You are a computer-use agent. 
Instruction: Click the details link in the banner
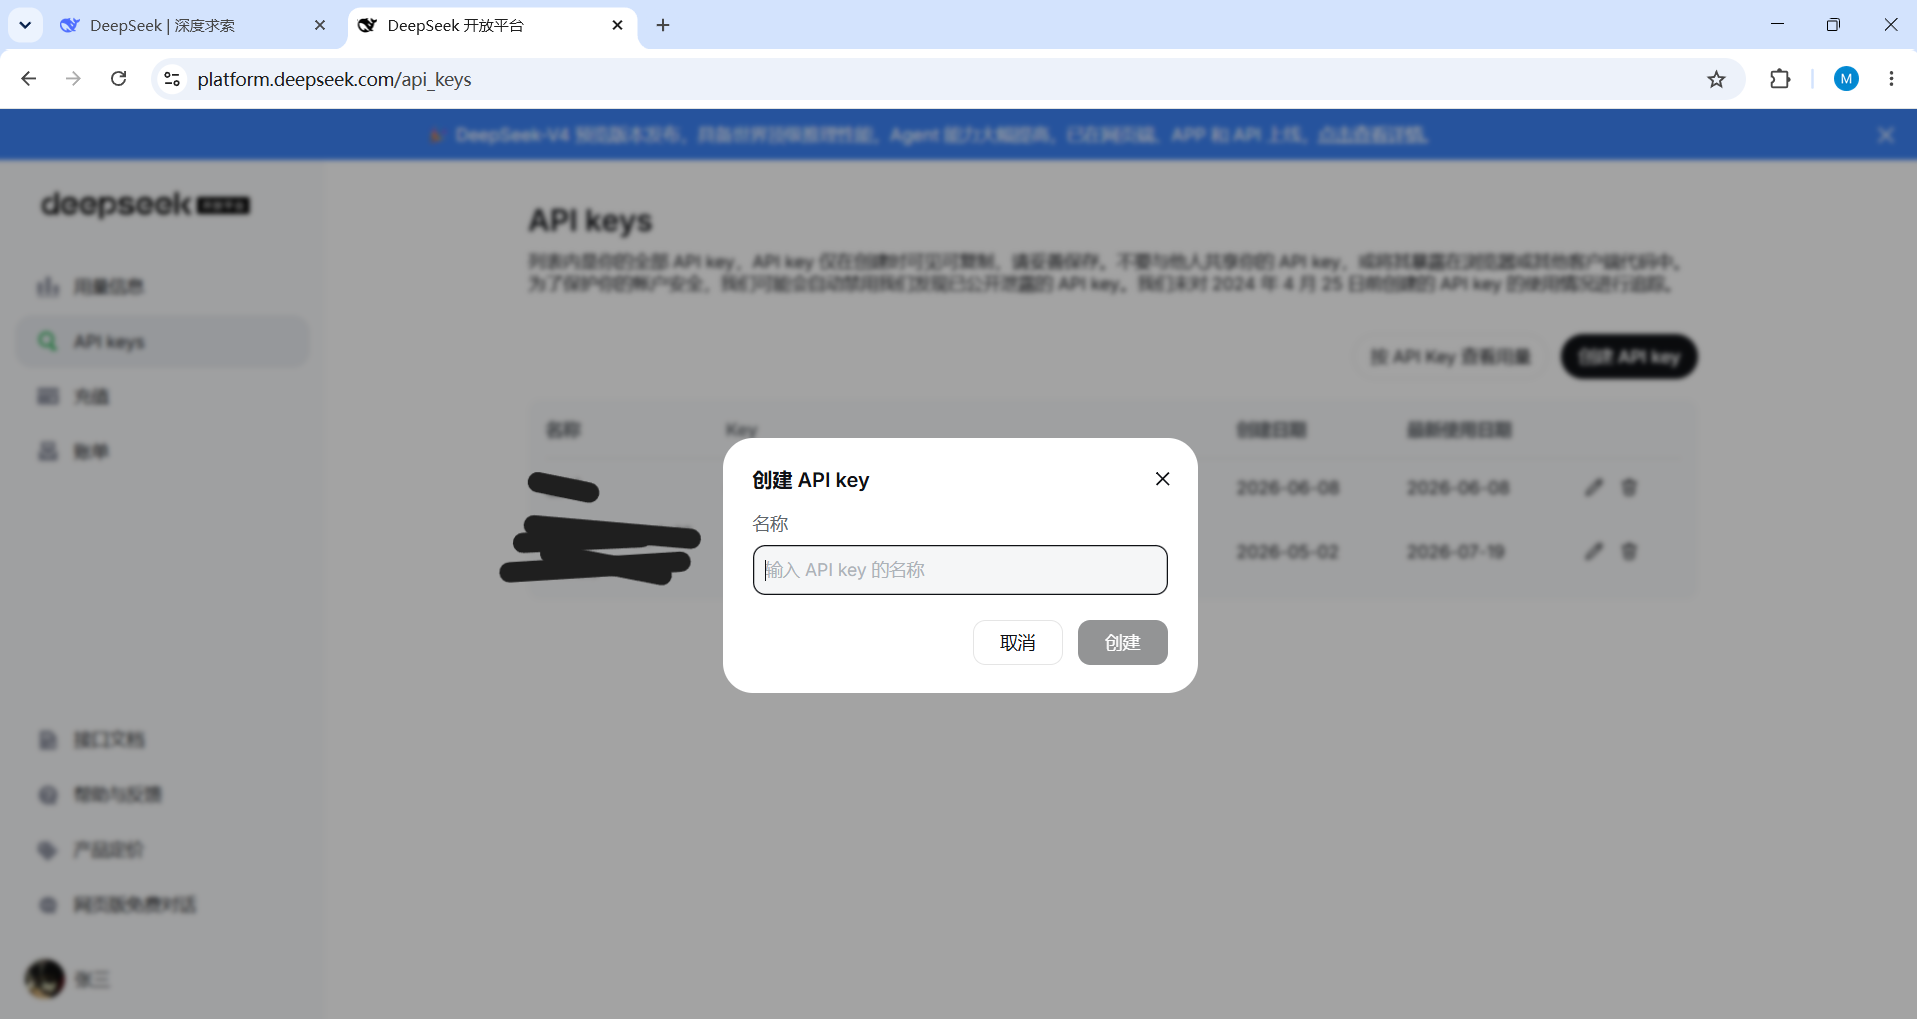coord(1372,135)
